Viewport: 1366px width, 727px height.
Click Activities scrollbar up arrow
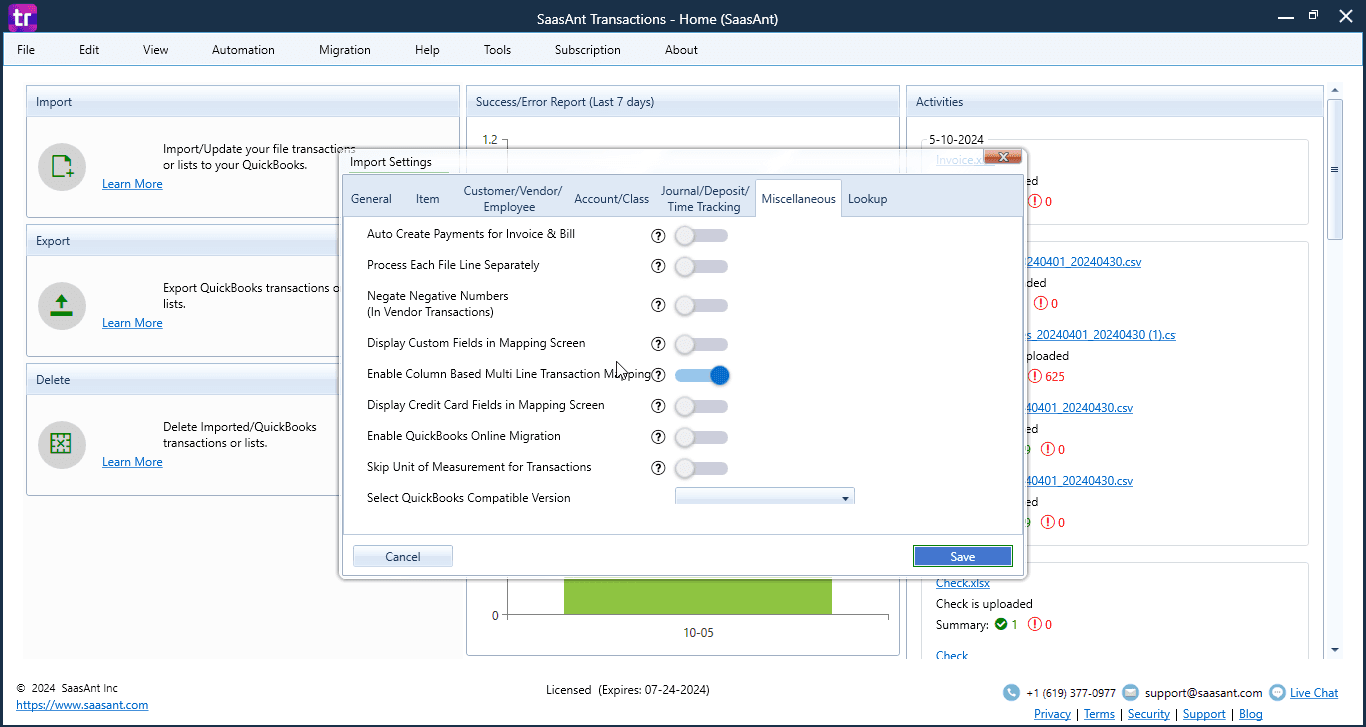click(x=1335, y=91)
